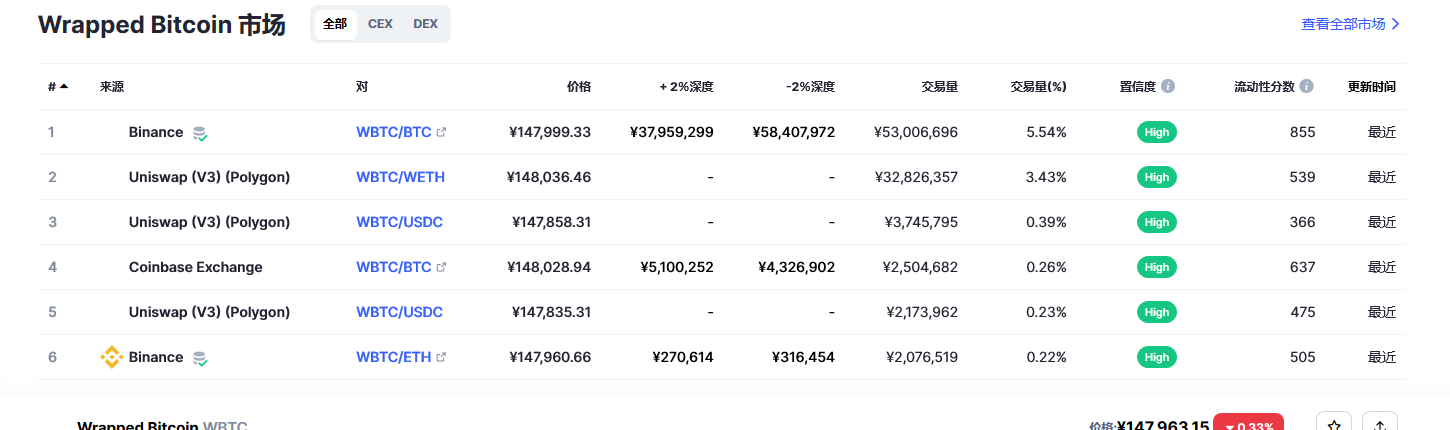Click the Binance logo in row 6
This screenshot has width=1450, height=430.
coord(111,357)
